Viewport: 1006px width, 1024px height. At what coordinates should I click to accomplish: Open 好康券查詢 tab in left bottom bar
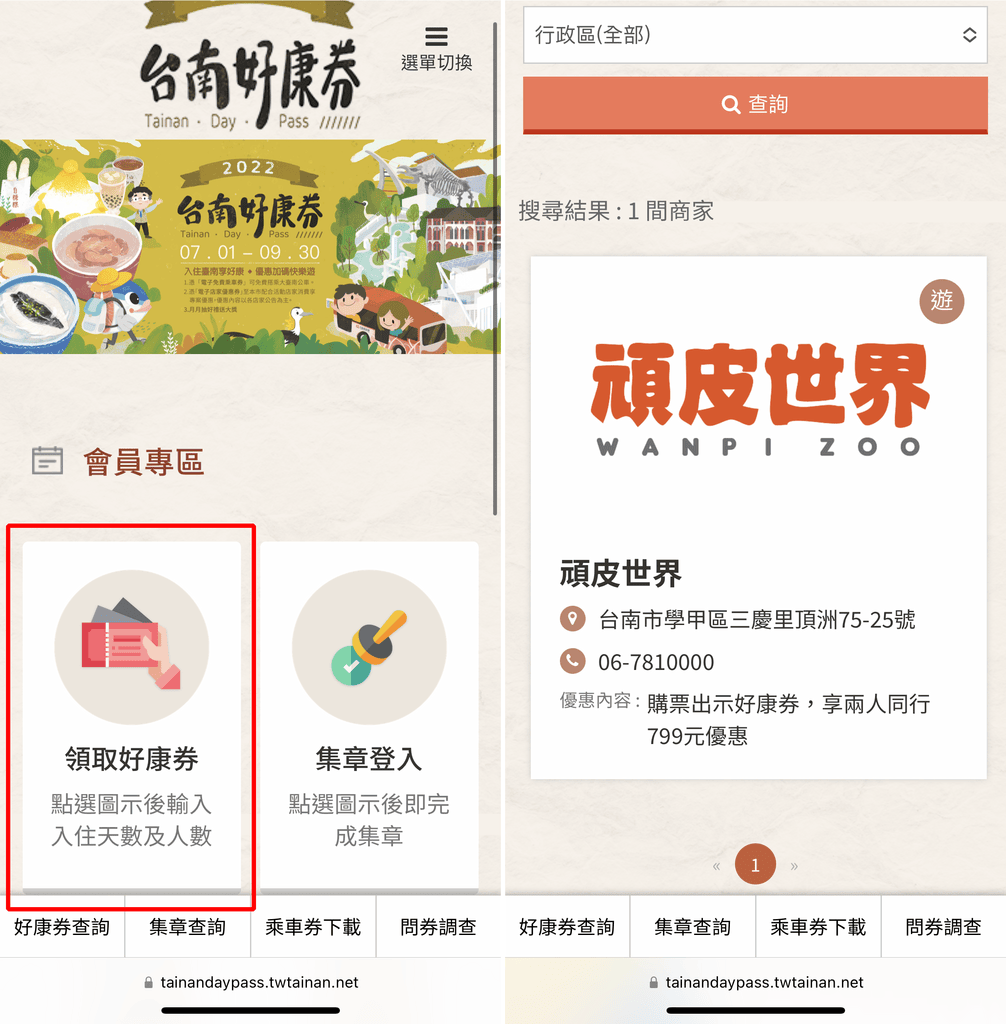(x=62, y=927)
